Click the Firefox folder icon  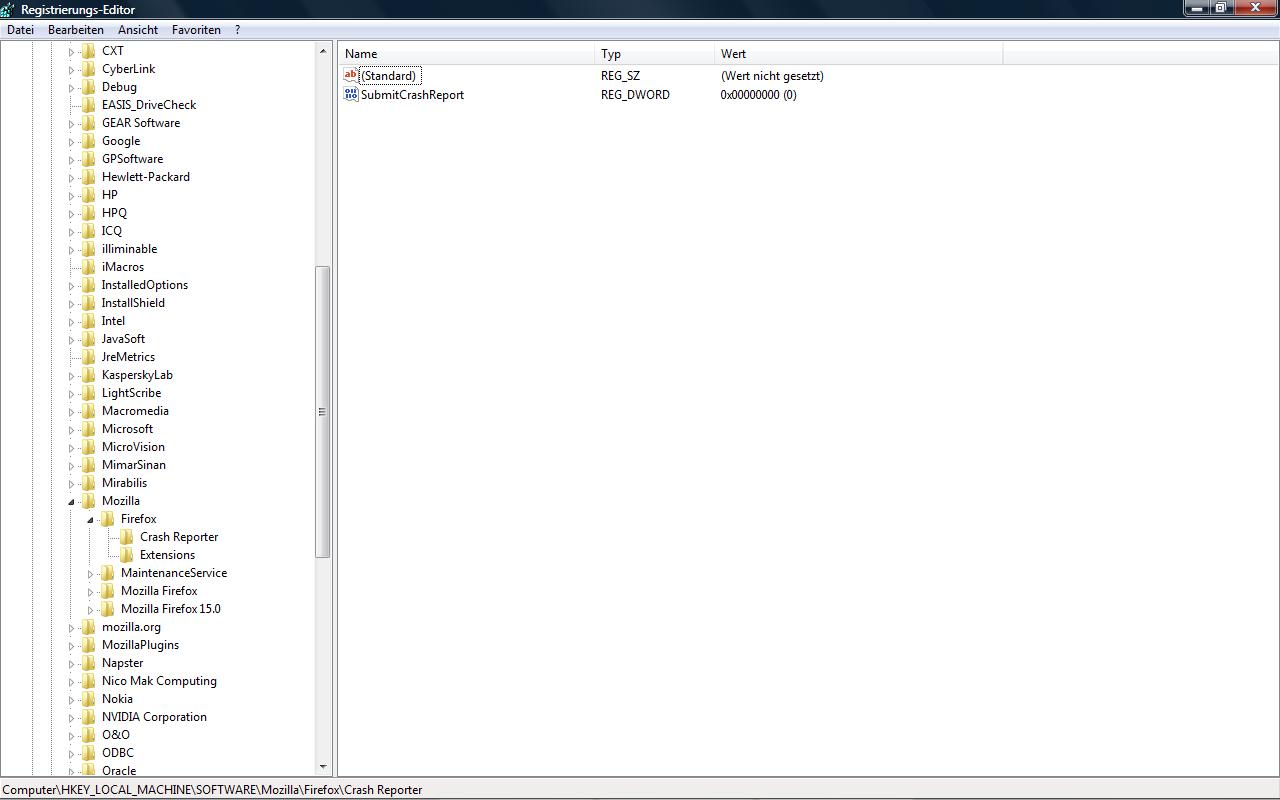(x=108, y=519)
